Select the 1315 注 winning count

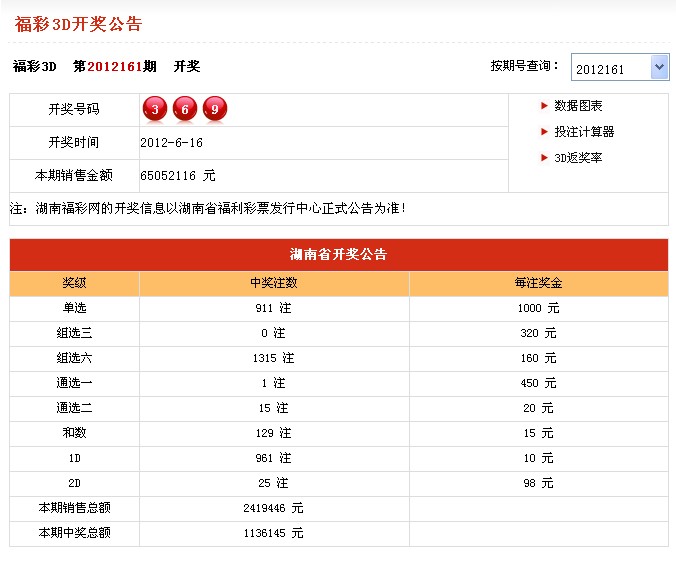pos(273,358)
